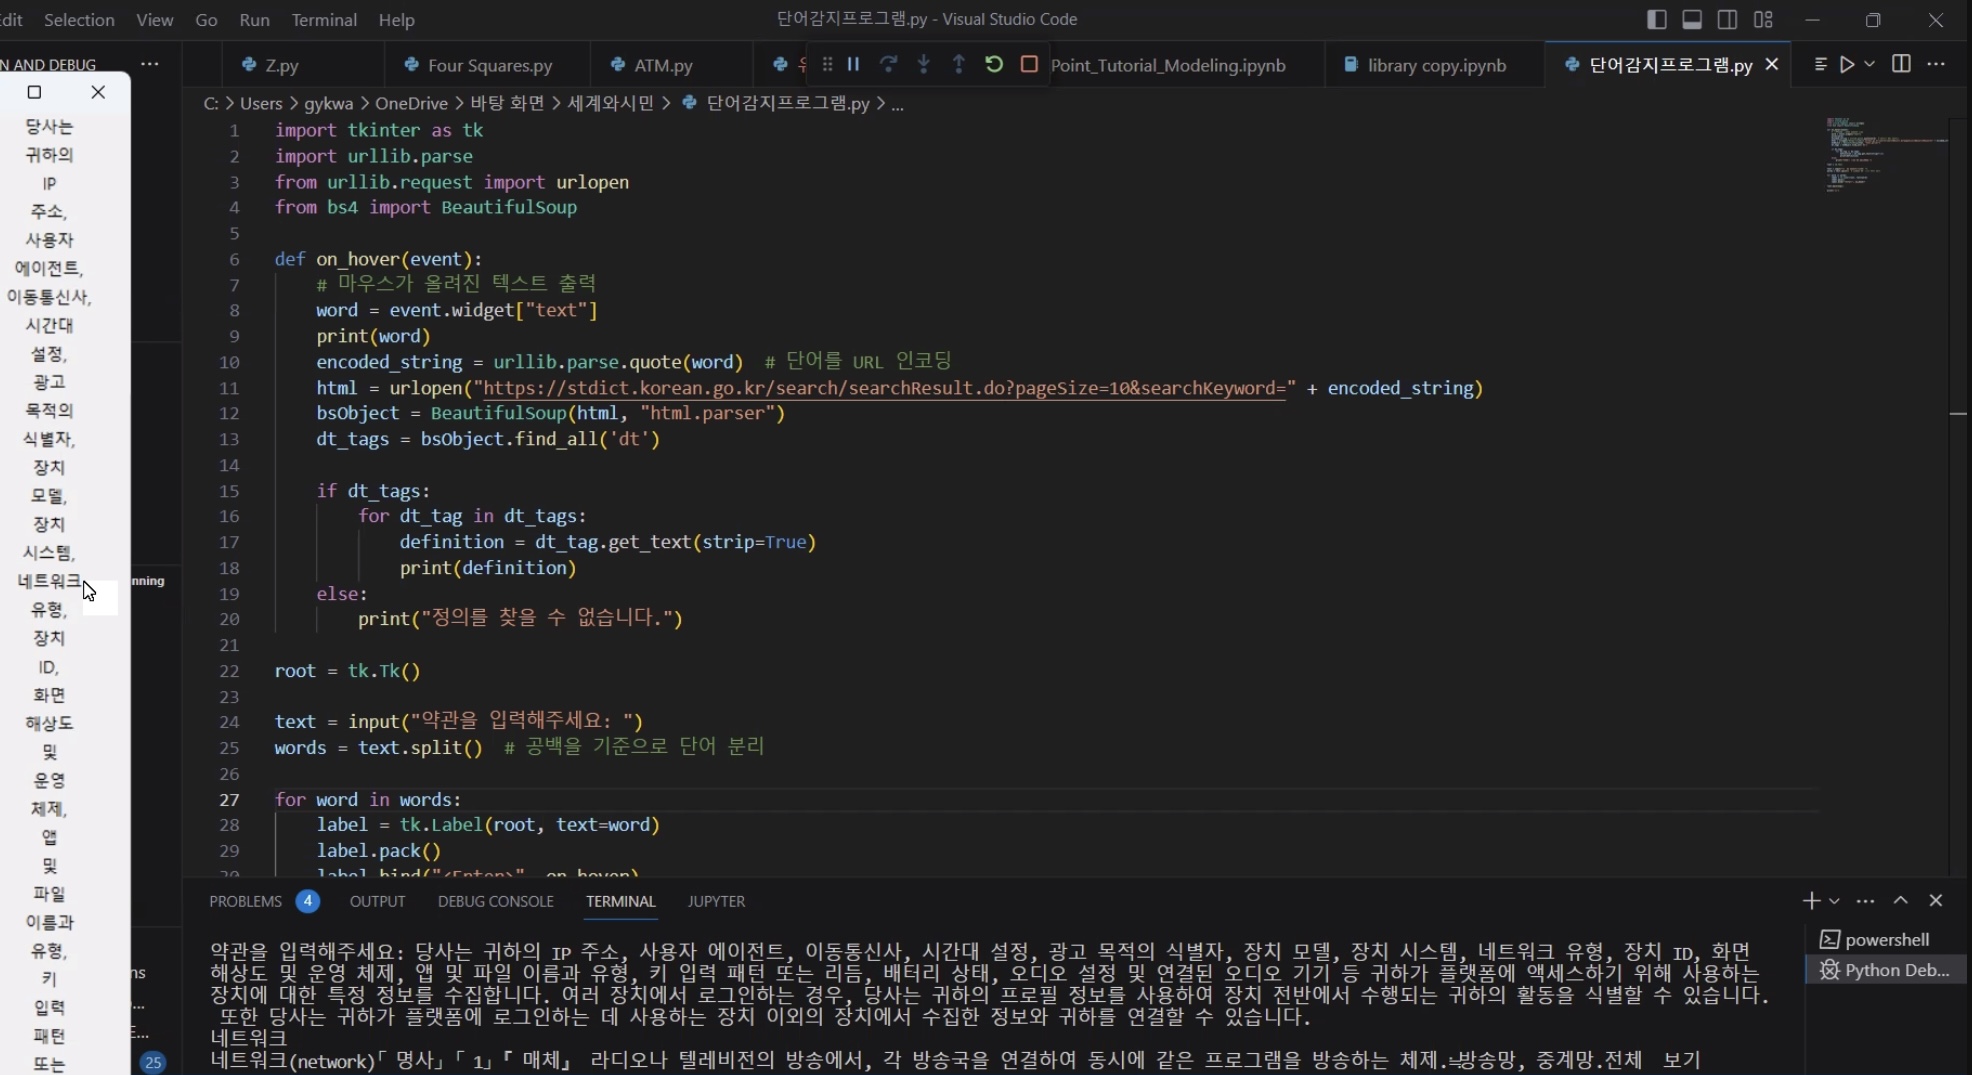The width and height of the screenshot is (1972, 1075).
Task: Open the OneDrive breadcrumb dropdown
Action: (411, 103)
